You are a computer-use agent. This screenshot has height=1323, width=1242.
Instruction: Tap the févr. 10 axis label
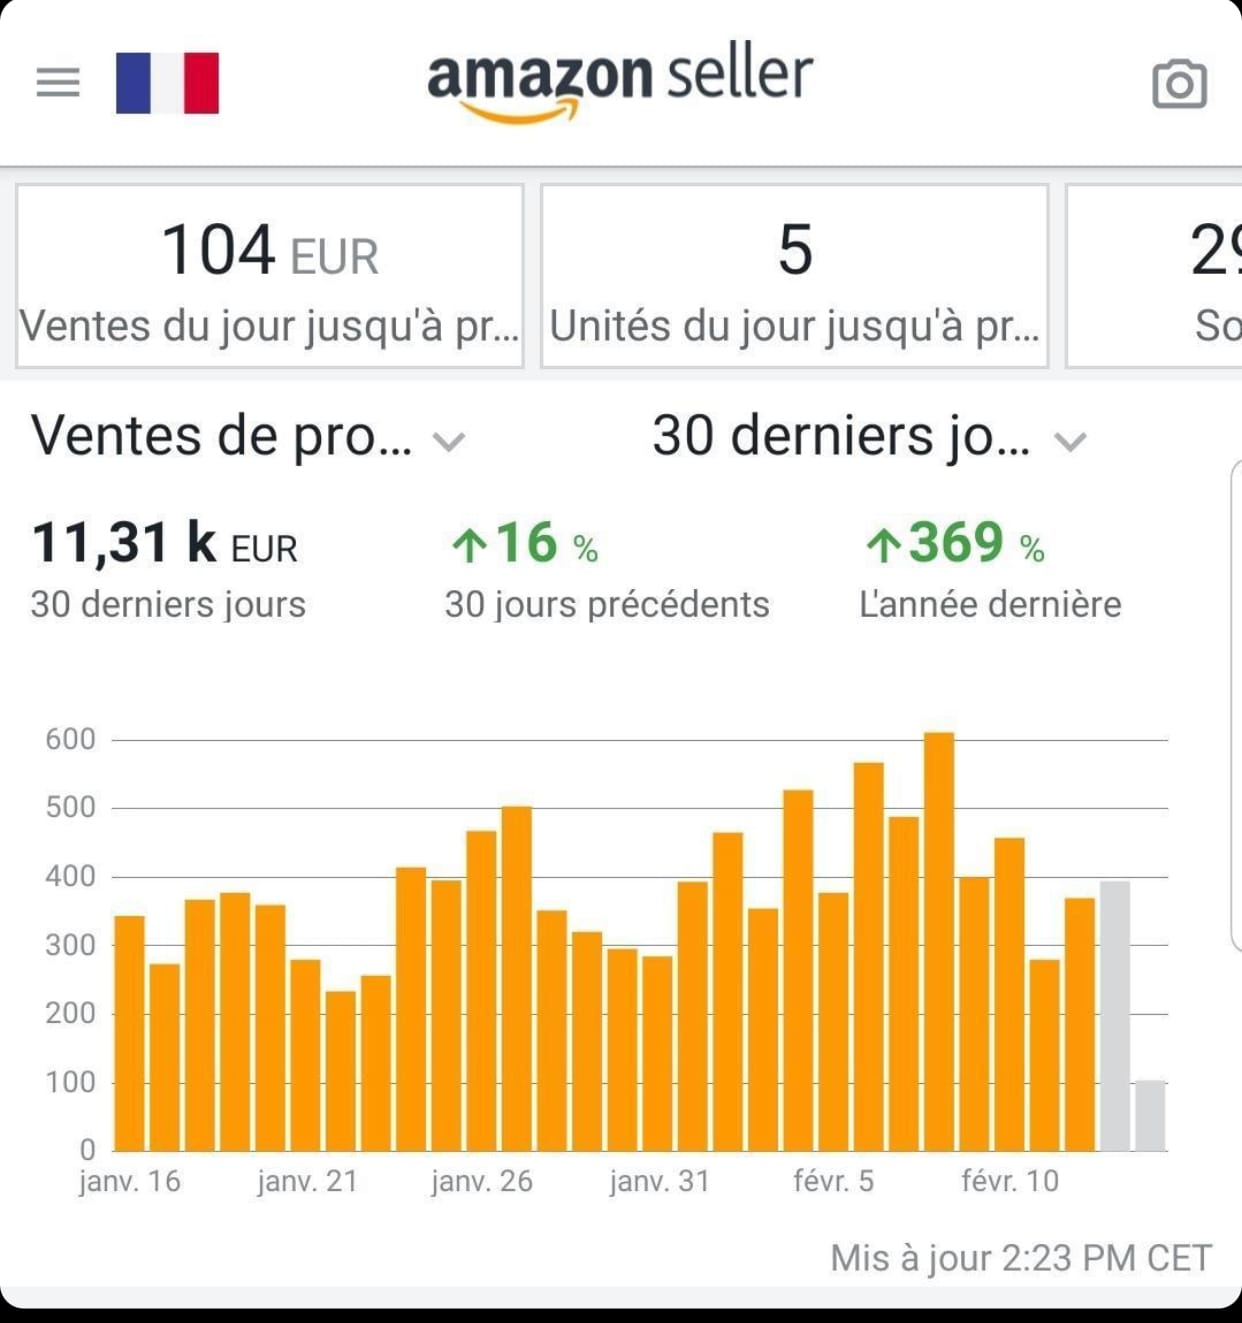(x=1010, y=1181)
